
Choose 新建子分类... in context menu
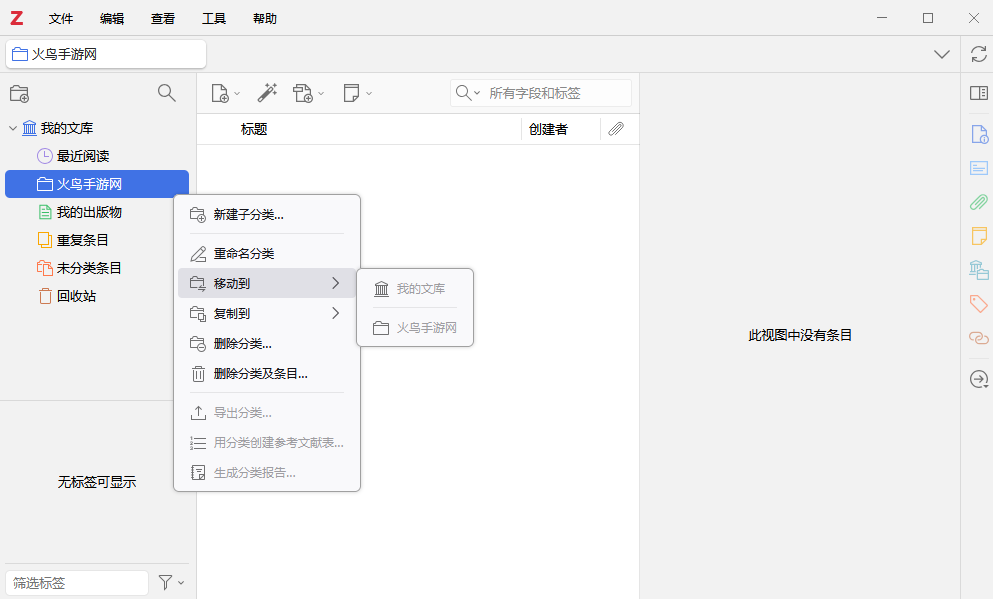click(267, 215)
